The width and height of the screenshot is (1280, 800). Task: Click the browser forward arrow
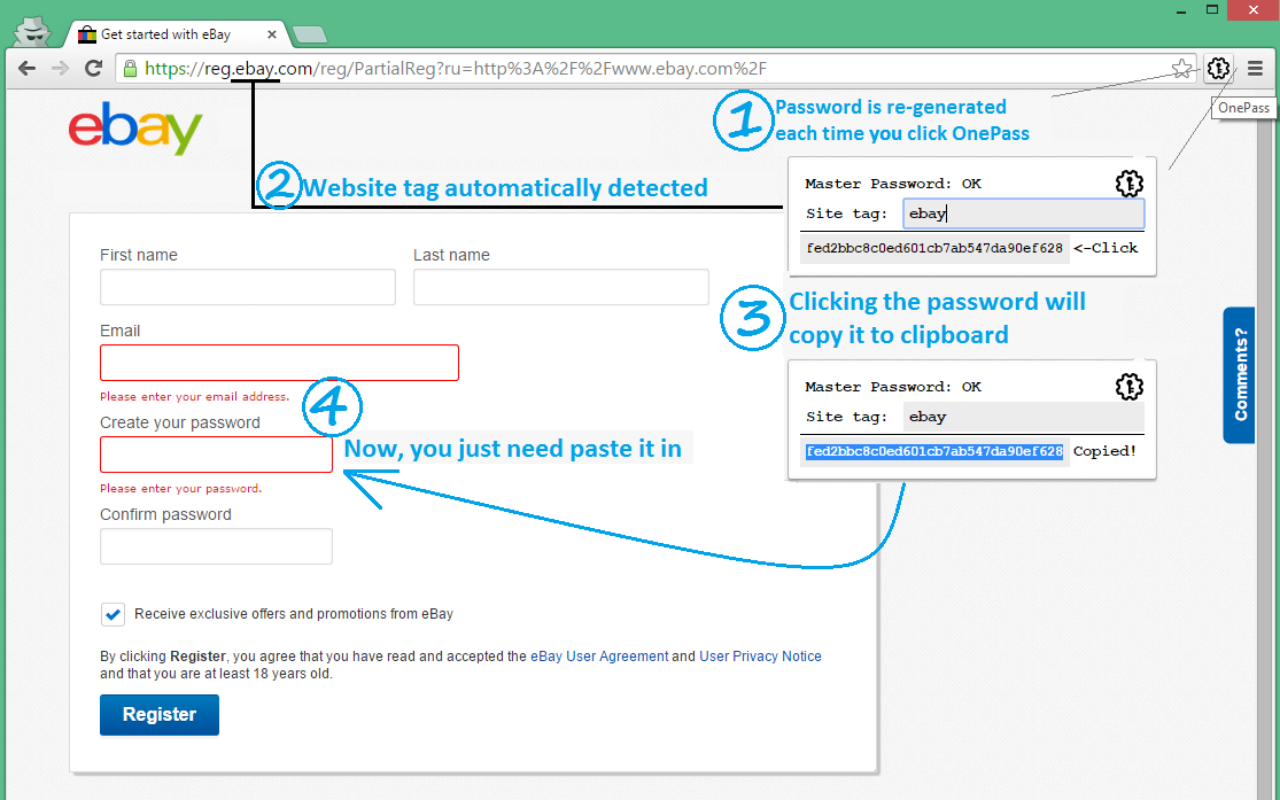click(x=60, y=68)
